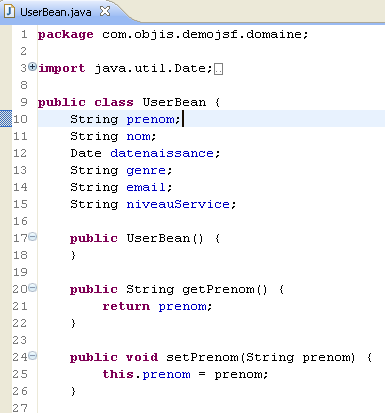This screenshot has width=385, height=413.
Task: Click class name 'UserBean' on line 9
Action: tap(174, 102)
